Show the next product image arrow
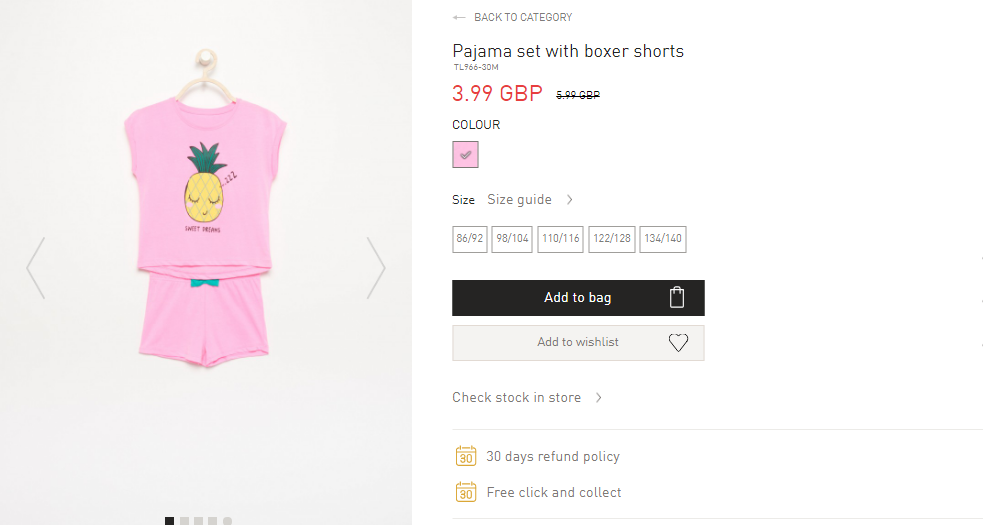This screenshot has height=525, width=983. coord(376,268)
